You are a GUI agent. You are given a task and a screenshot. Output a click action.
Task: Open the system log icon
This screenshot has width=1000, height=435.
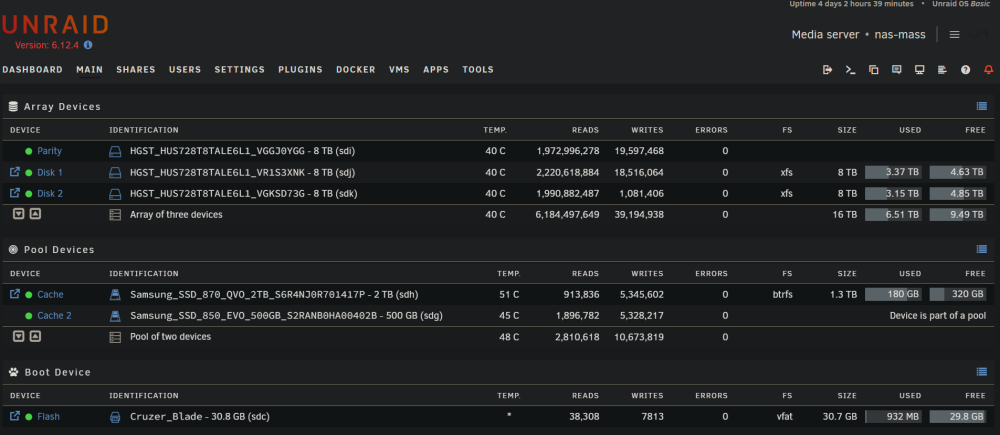point(942,70)
